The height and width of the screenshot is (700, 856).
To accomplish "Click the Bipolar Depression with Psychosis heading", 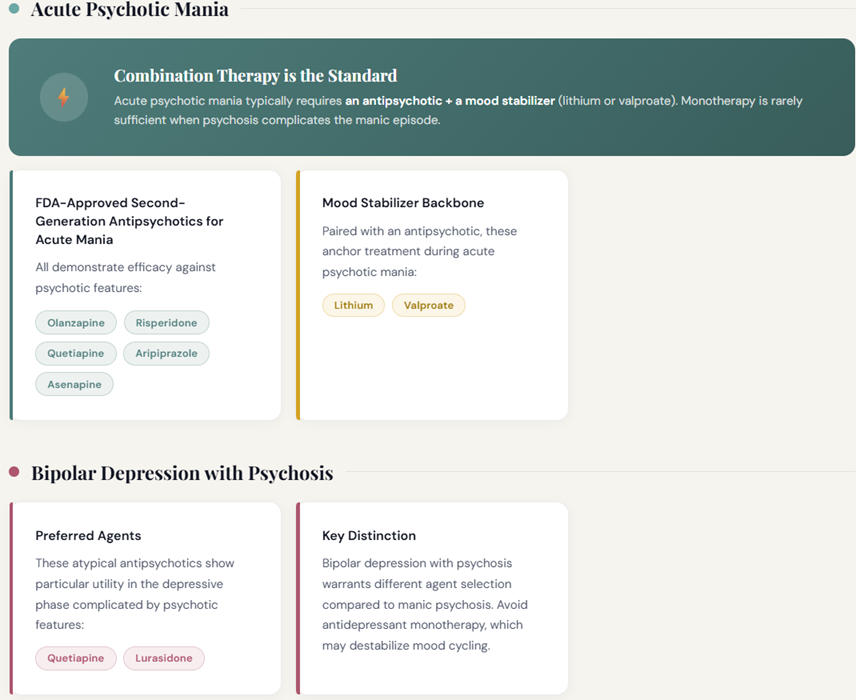I will point(182,473).
